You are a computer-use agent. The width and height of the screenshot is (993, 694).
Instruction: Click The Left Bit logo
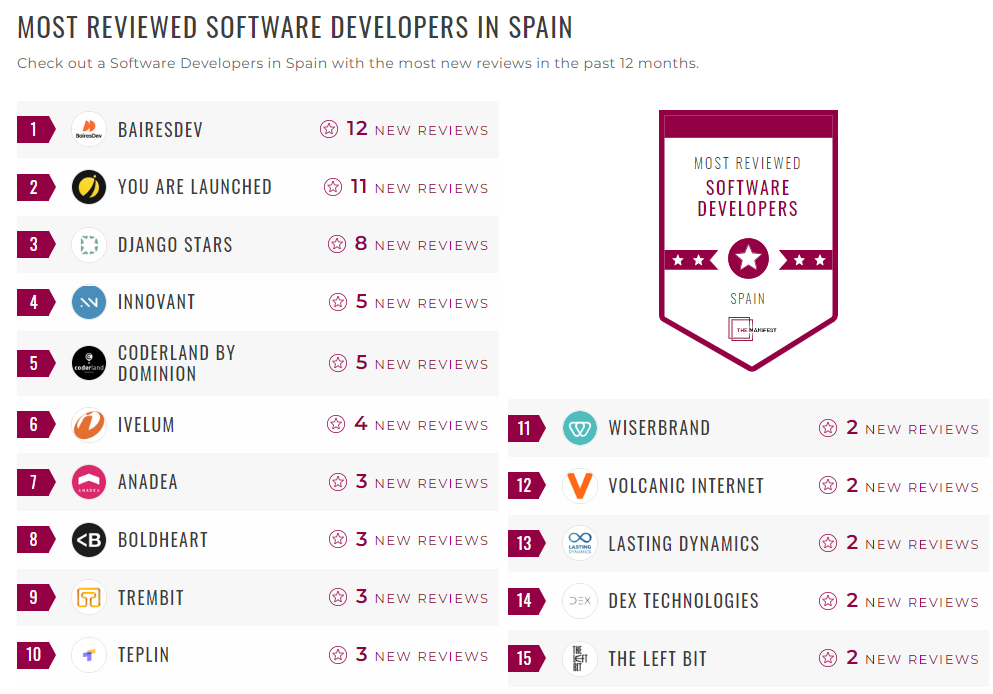pos(579,659)
